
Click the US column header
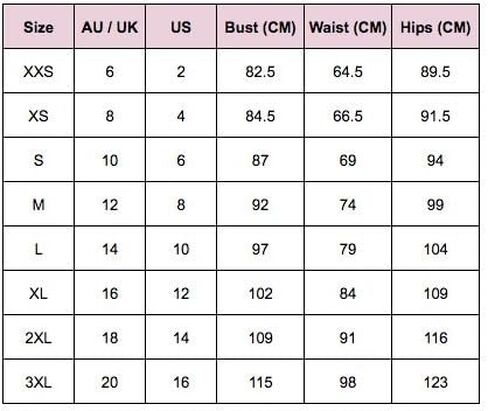pyautogui.click(x=181, y=27)
